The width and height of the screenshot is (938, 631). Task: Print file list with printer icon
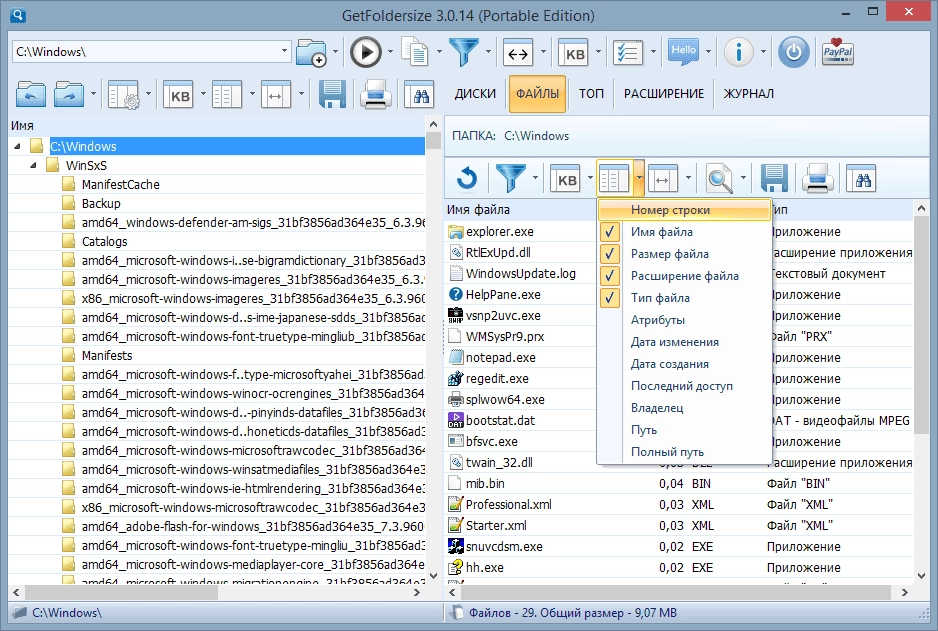tap(817, 178)
